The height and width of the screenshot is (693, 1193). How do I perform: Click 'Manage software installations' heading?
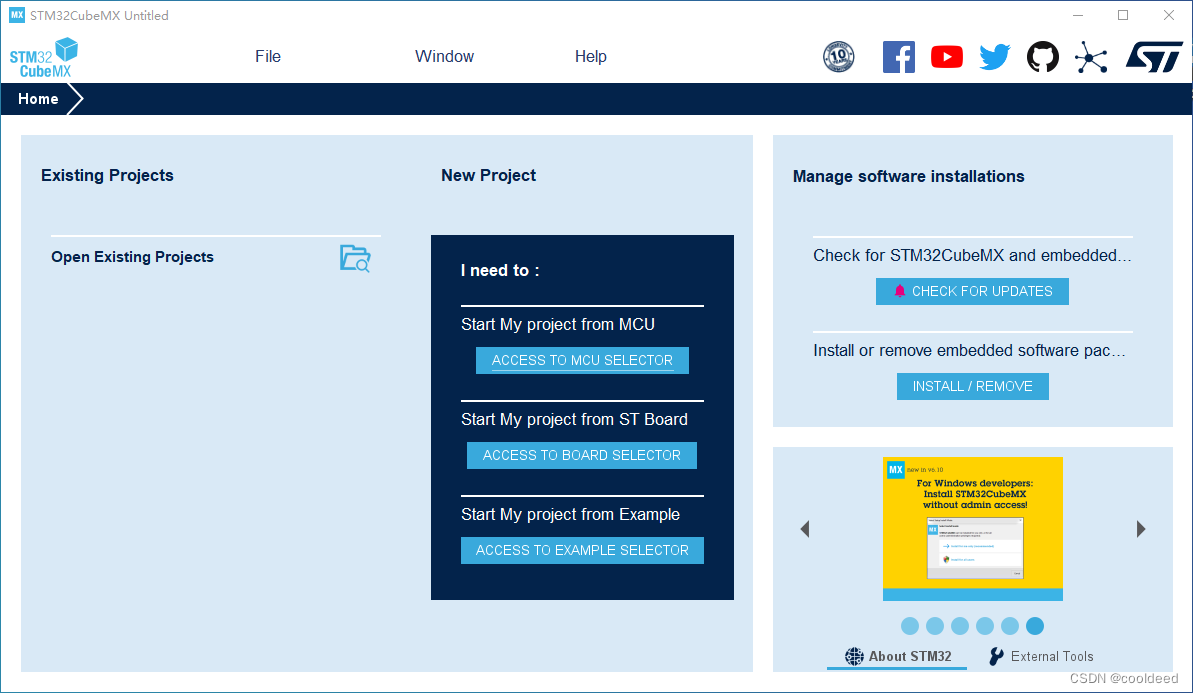(908, 176)
